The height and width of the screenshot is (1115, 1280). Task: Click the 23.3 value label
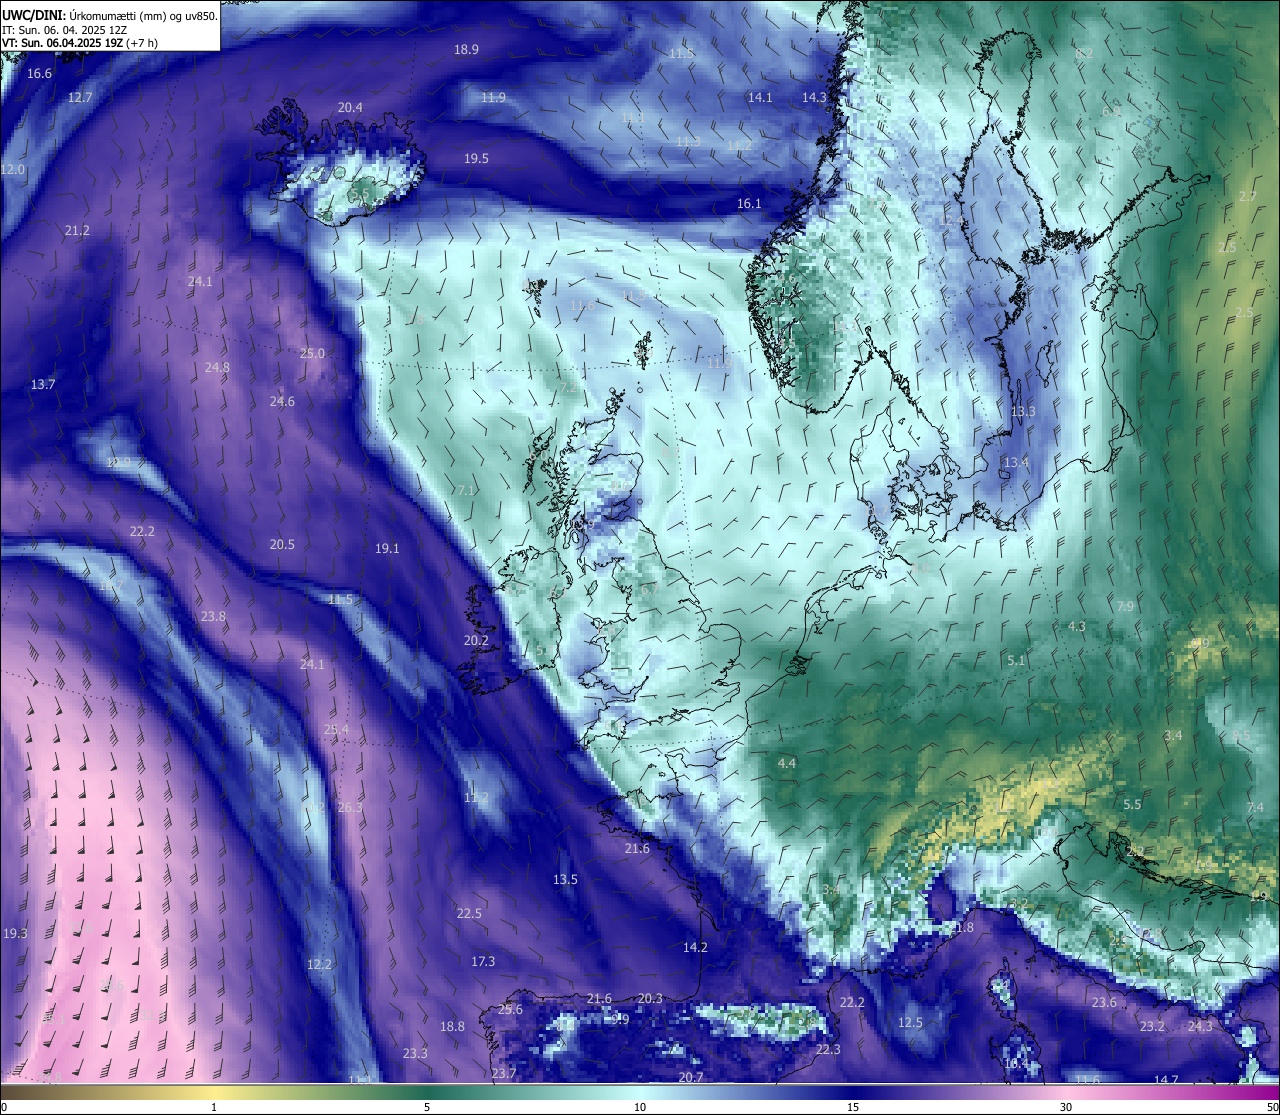click(415, 1053)
